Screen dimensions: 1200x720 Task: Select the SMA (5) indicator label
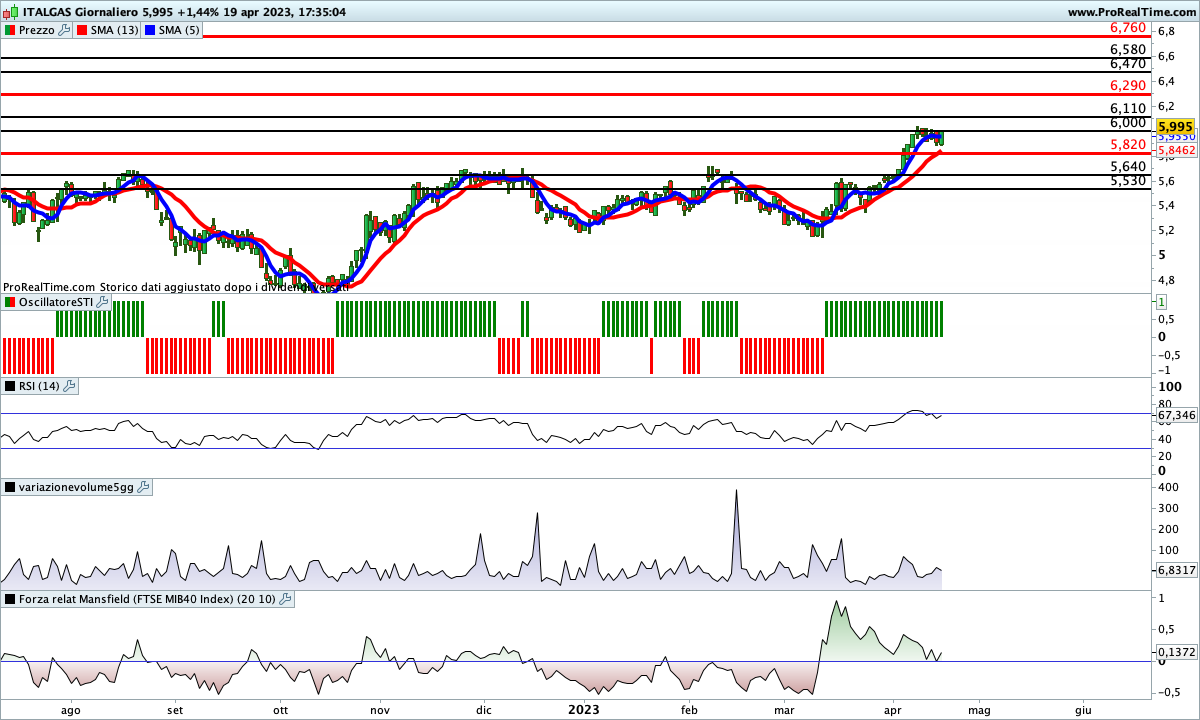tap(179, 30)
